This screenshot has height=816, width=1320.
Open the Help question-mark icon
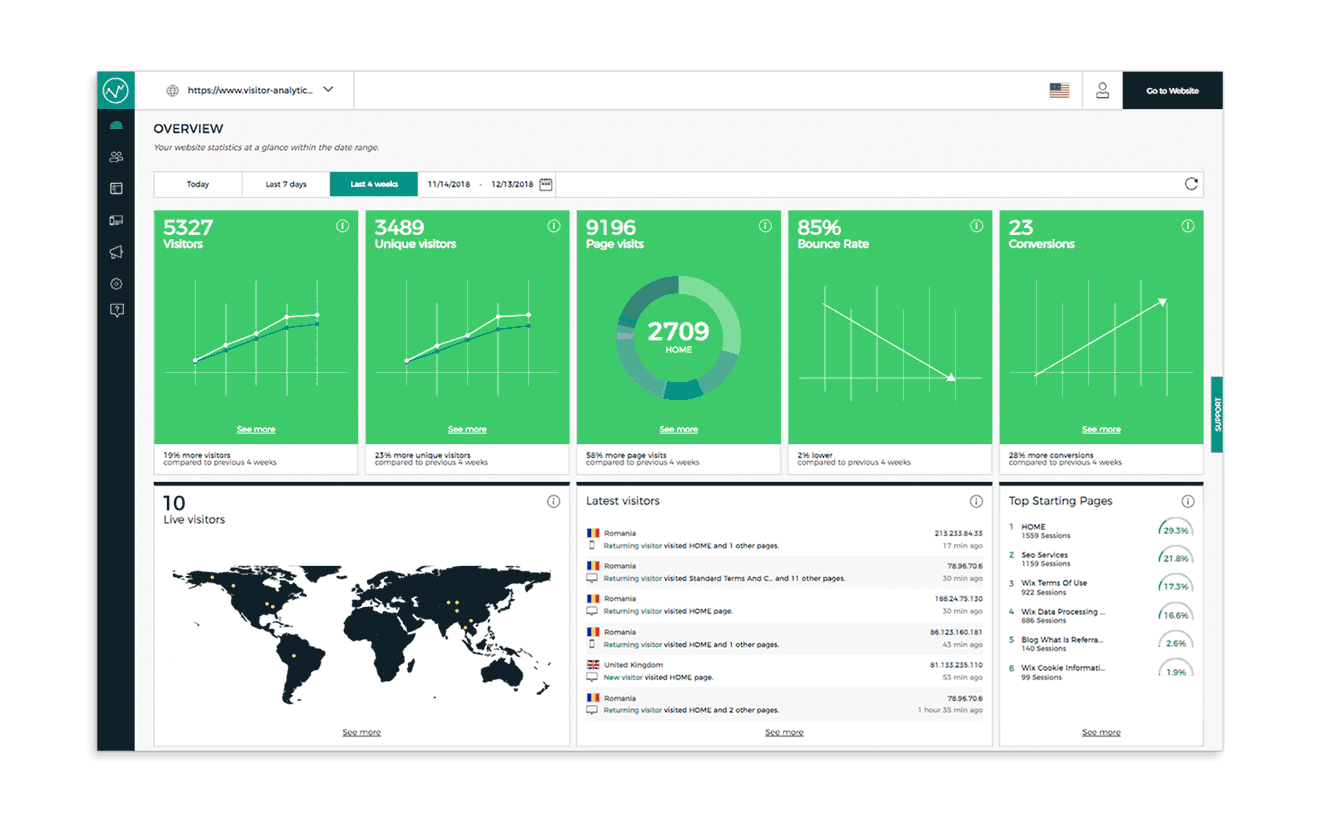[116, 311]
